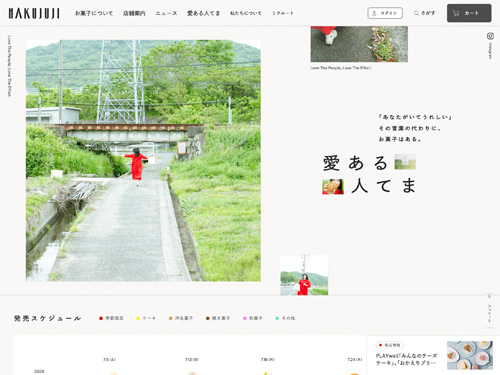This screenshot has width=500, height=375.
Task: Click the shoe and weeds photo at top
Action: [x=359, y=44]
